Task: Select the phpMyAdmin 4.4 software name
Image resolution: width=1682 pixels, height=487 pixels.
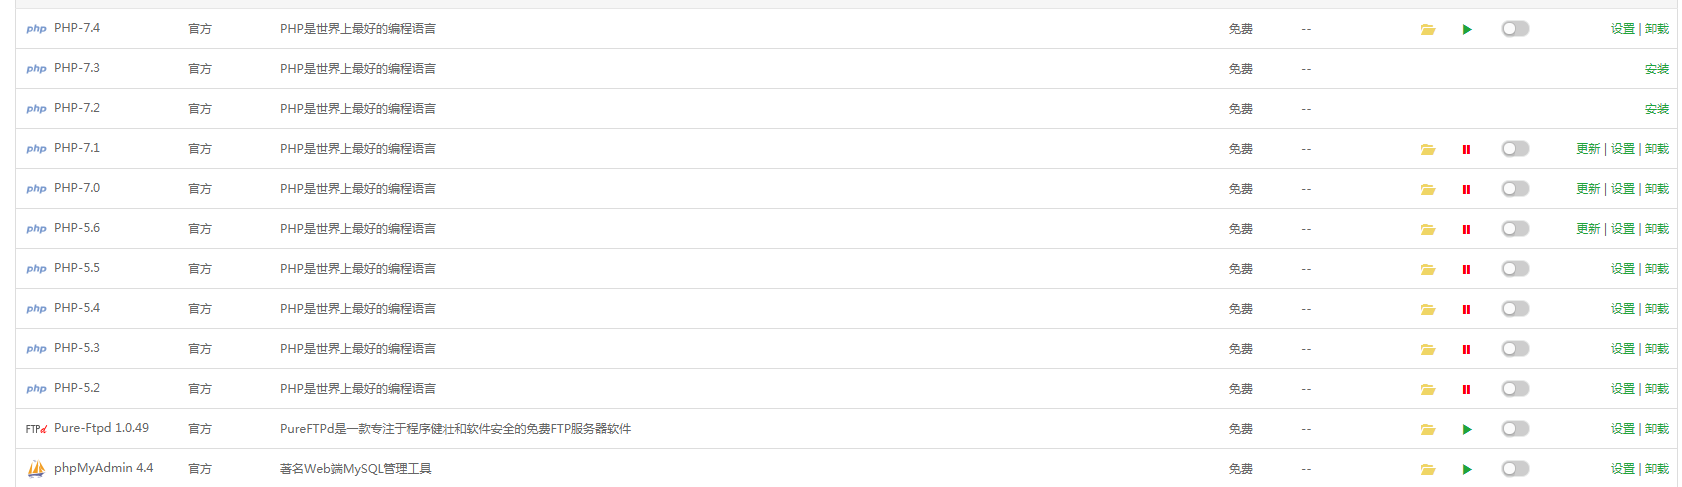Action: click(x=104, y=468)
